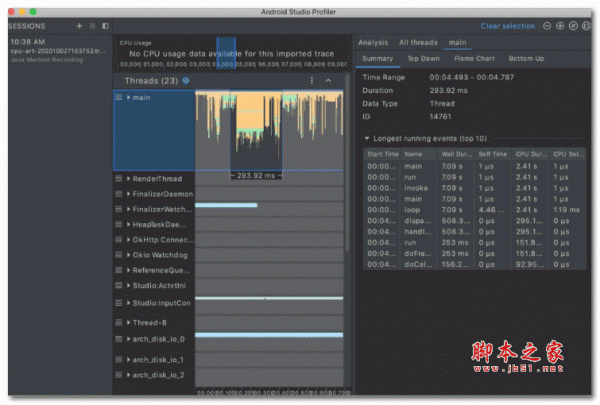Click the 293.92 ms selection label
Screen dimensions: 600x405
256,176
